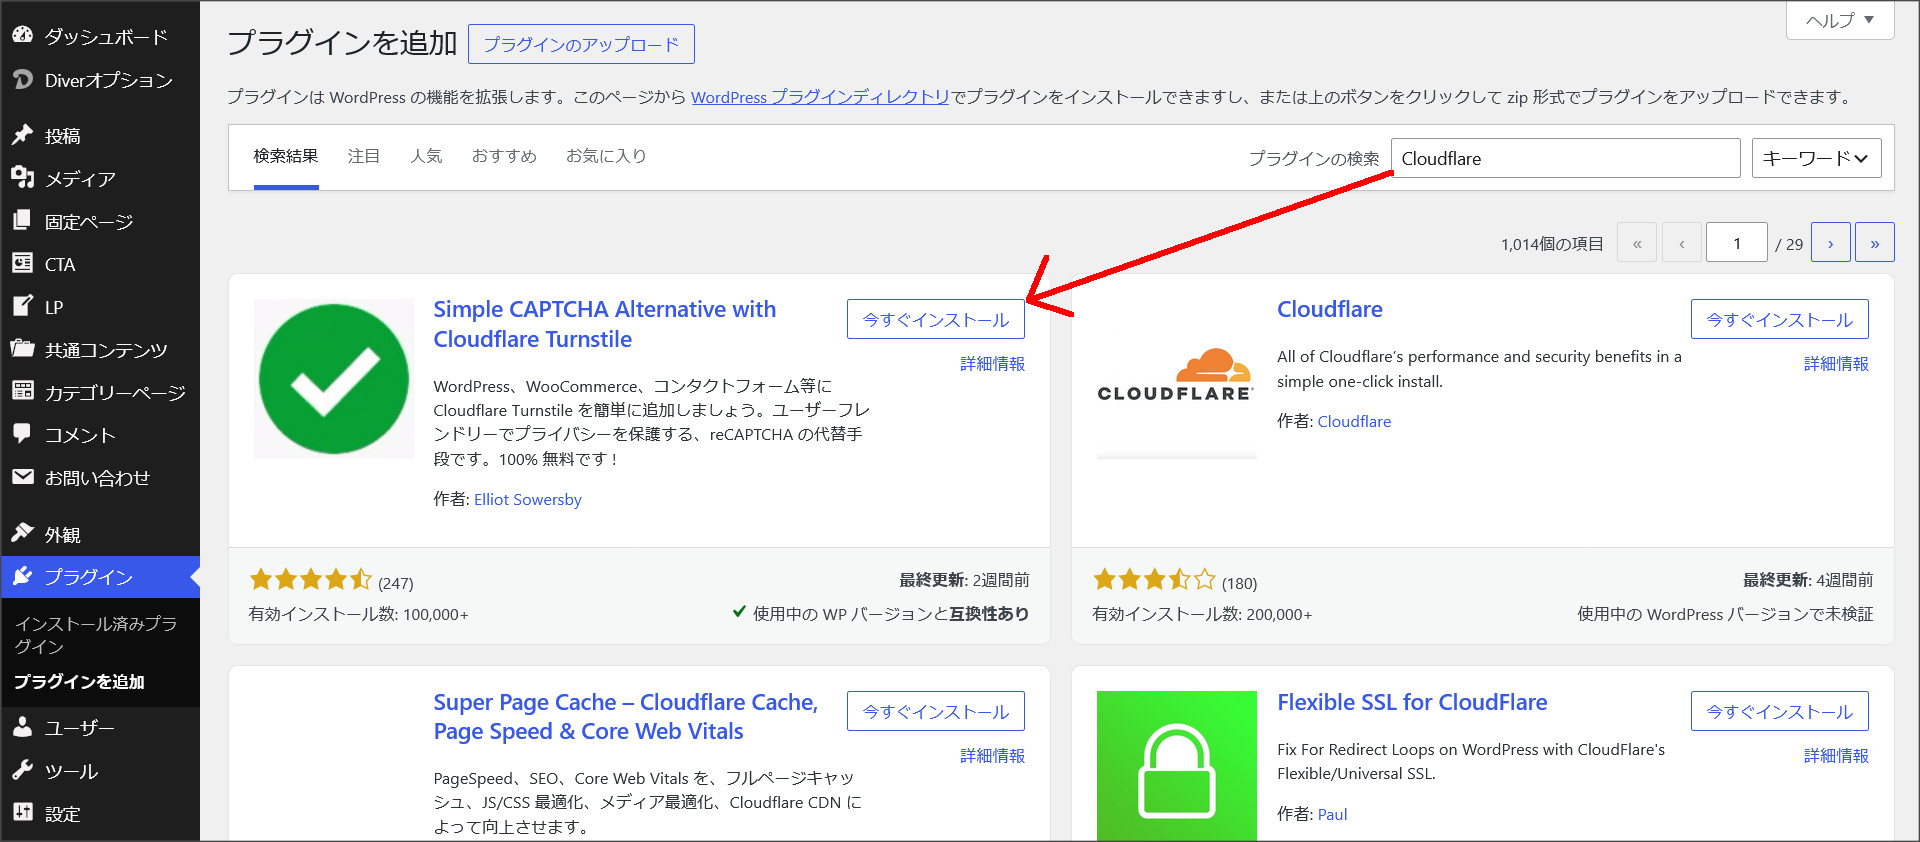This screenshot has width=1920, height=842.
Task: Open 詳細情報 for Cloudflare plugin
Action: [1836, 364]
